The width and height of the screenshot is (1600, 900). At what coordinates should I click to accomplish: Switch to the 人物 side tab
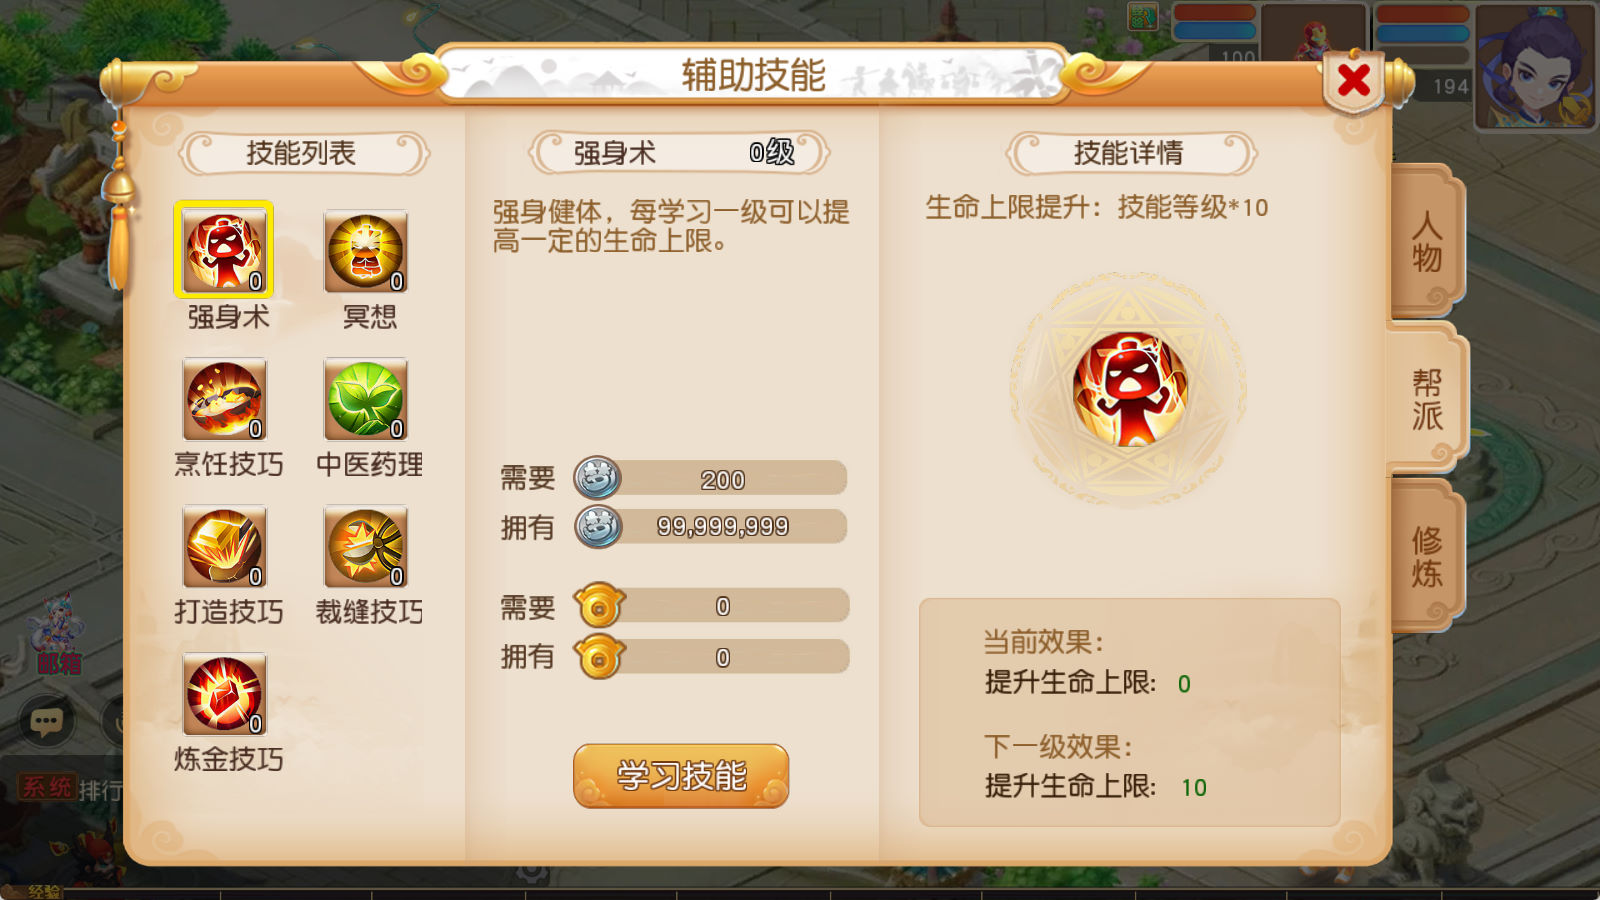pos(1427,241)
